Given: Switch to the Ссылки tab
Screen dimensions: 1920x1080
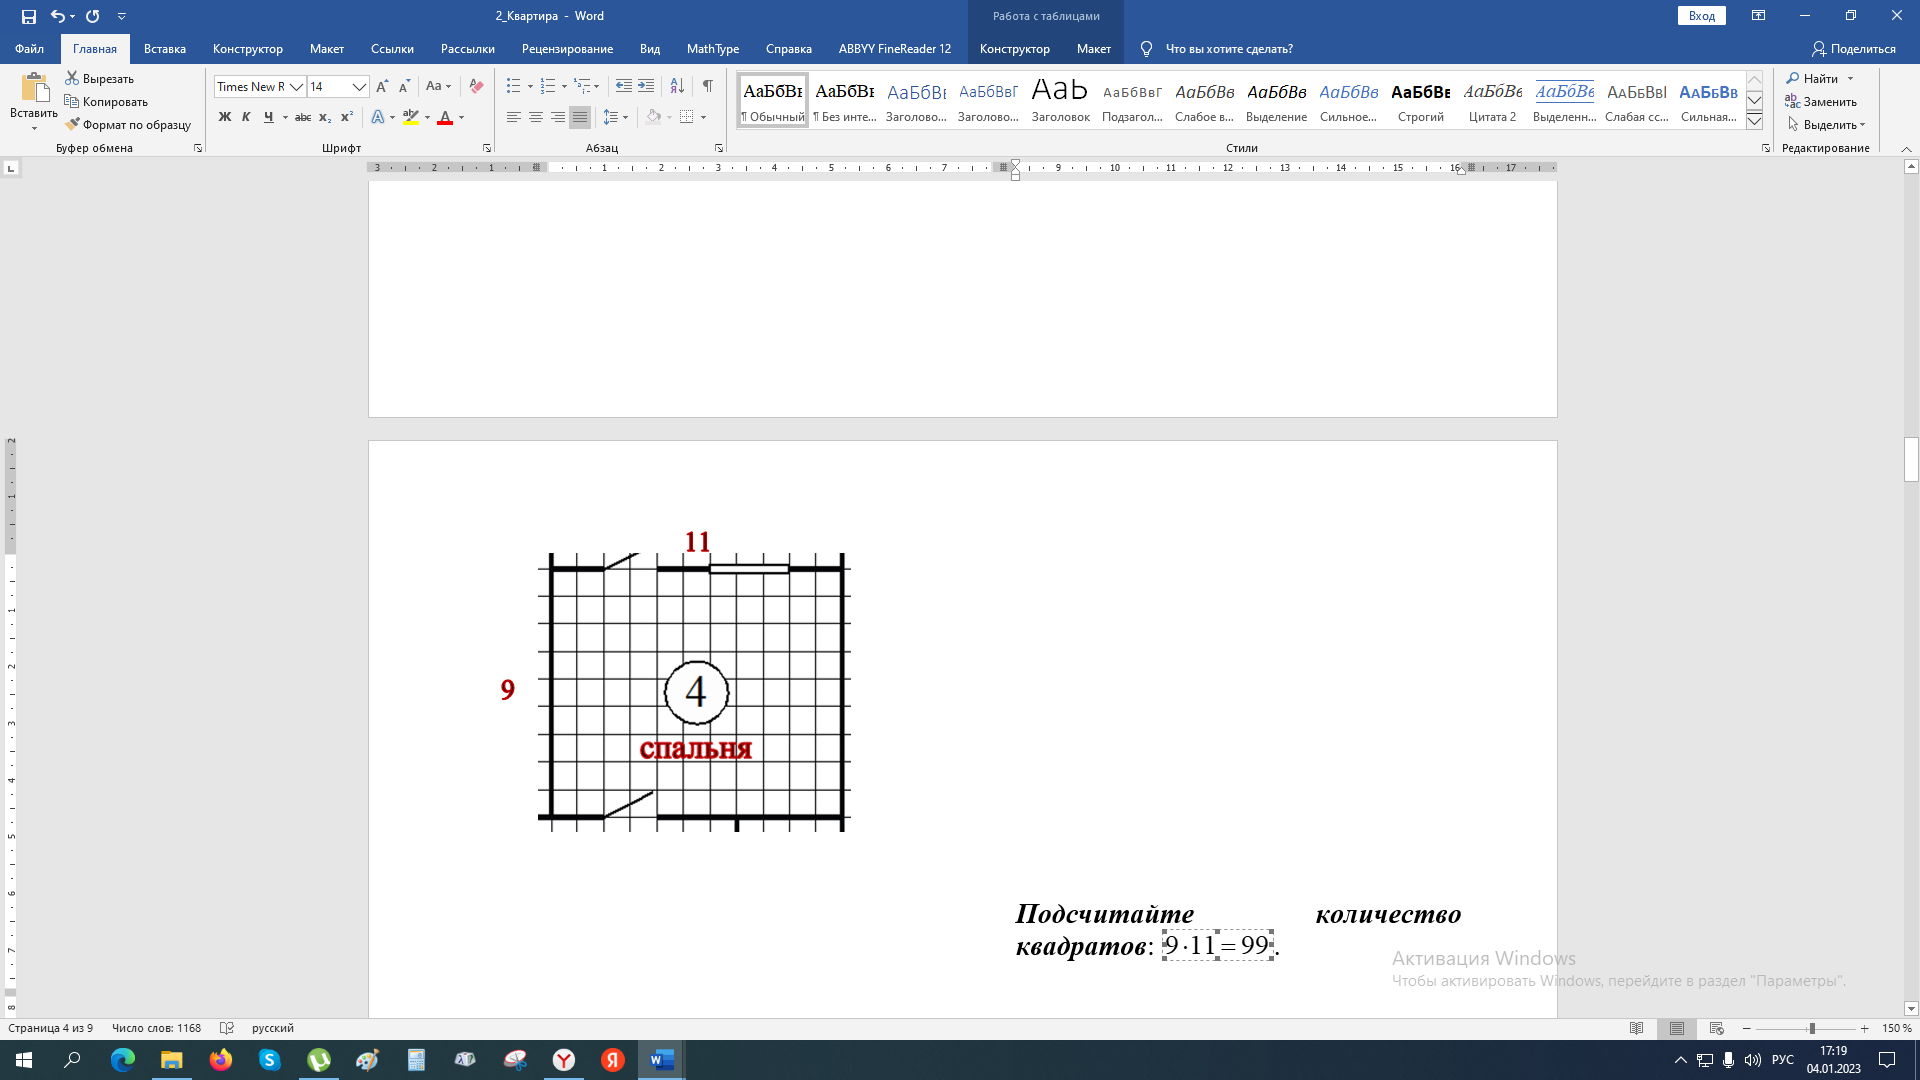Looking at the screenshot, I should pos(392,48).
